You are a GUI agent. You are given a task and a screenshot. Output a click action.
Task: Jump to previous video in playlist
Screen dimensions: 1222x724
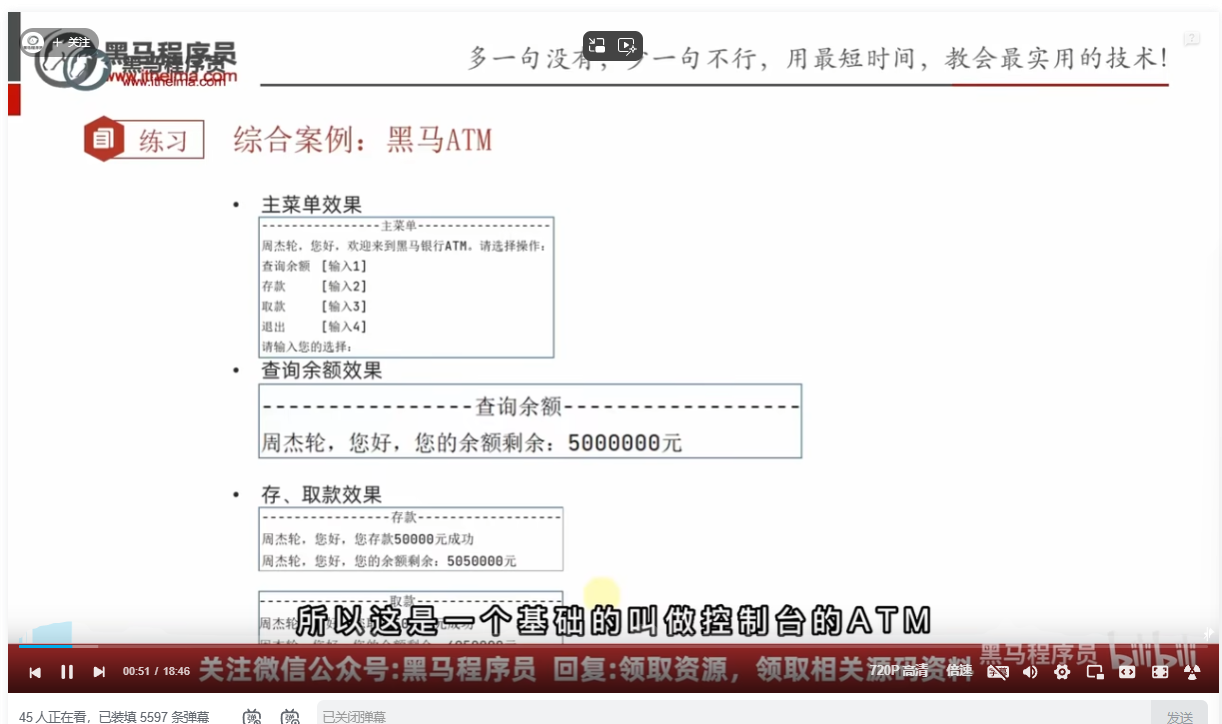(35, 672)
